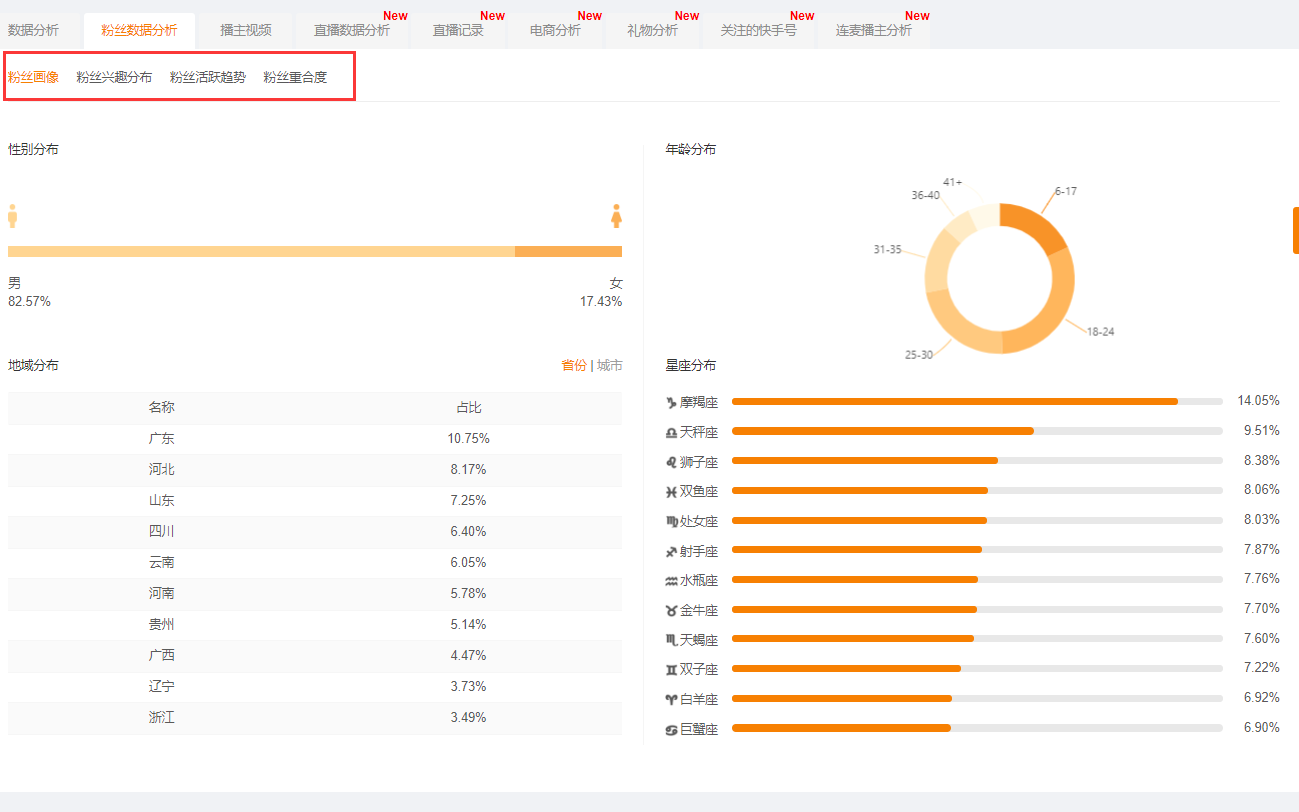Click the Leo 狮子座 zodiac icon

671,462
